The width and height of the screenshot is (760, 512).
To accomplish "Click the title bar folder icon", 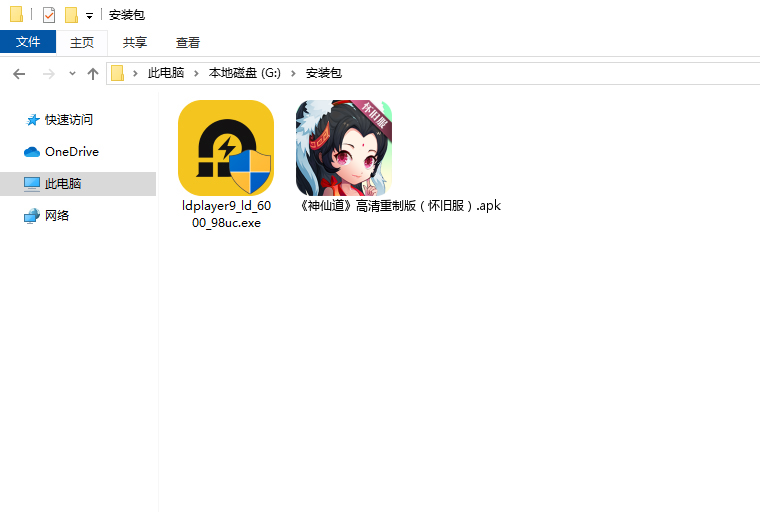I will tap(16, 14).
